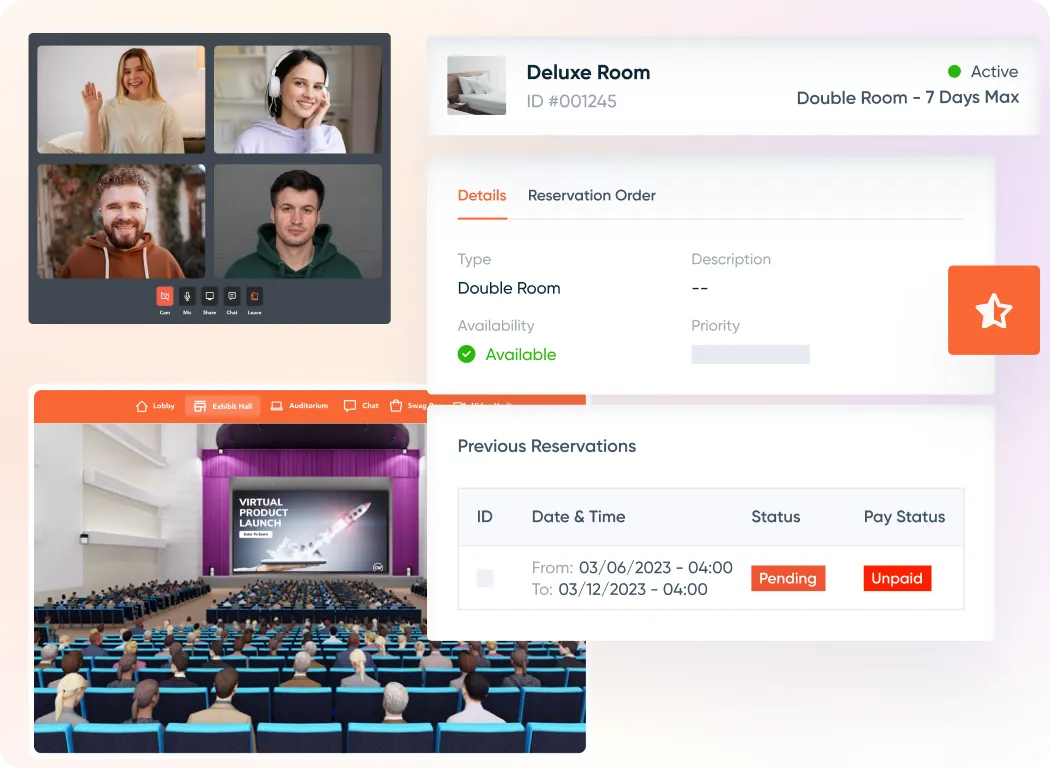This screenshot has height=768, width=1050.
Task: Click the orange star button
Action: pos(993,310)
